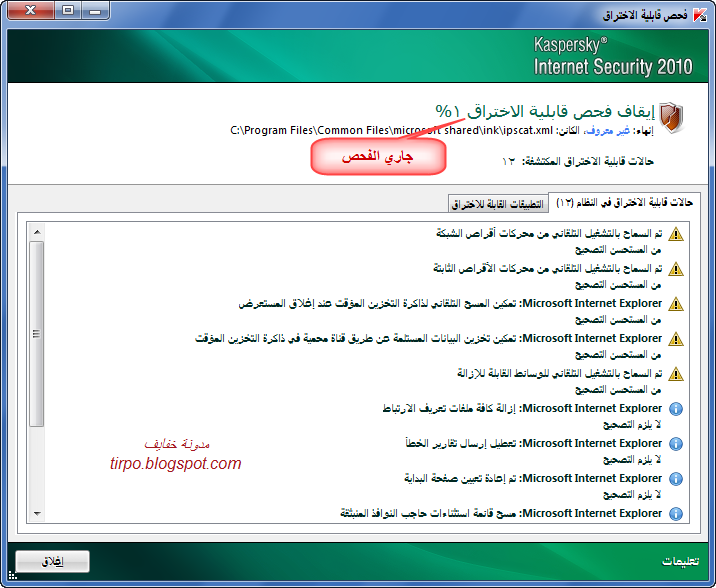Screen dimensions: 716x588
Task: Select IE row 'إزالة كافة ملفات تعريف الارتباط'
Action: click(522, 408)
